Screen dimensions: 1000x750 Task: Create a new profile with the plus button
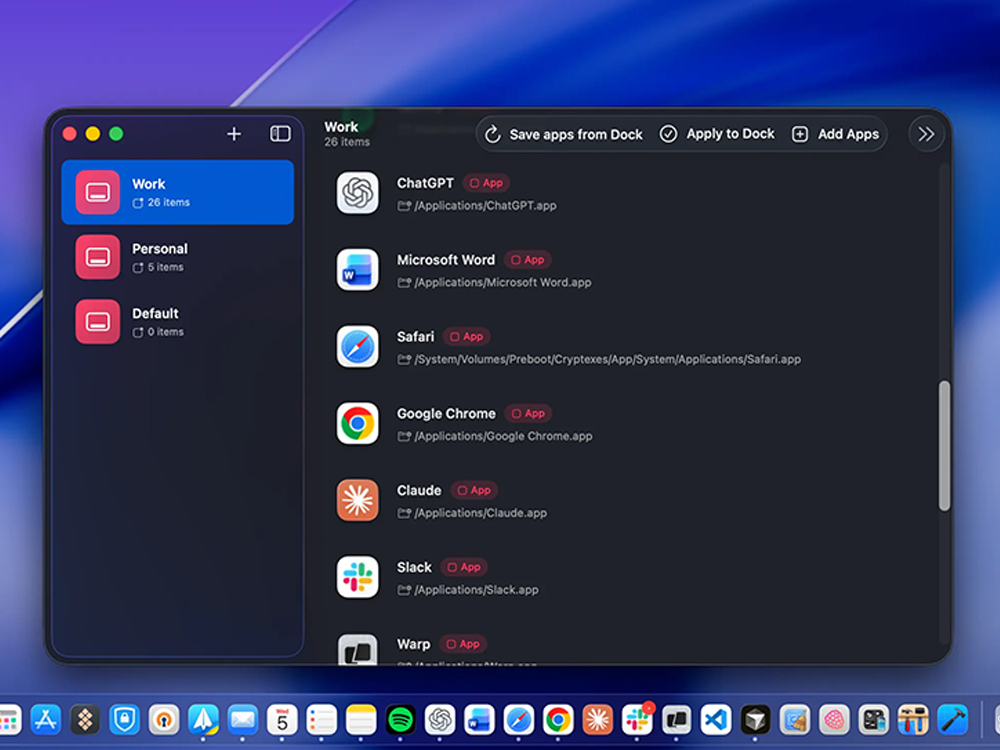coord(234,133)
